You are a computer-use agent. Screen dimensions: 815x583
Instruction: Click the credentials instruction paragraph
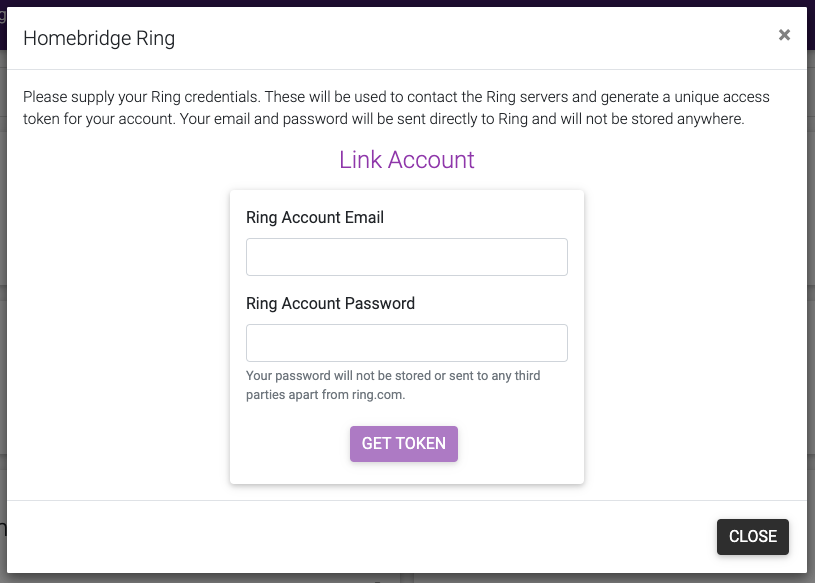point(397,107)
